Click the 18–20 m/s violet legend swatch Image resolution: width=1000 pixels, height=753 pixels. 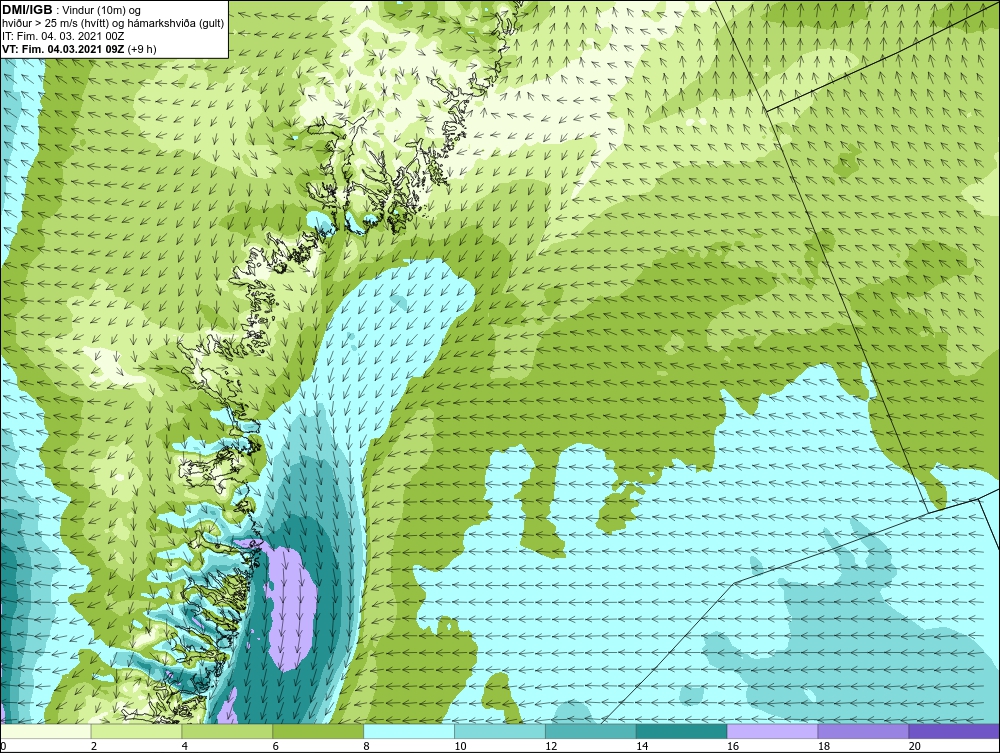tap(864, 731)
